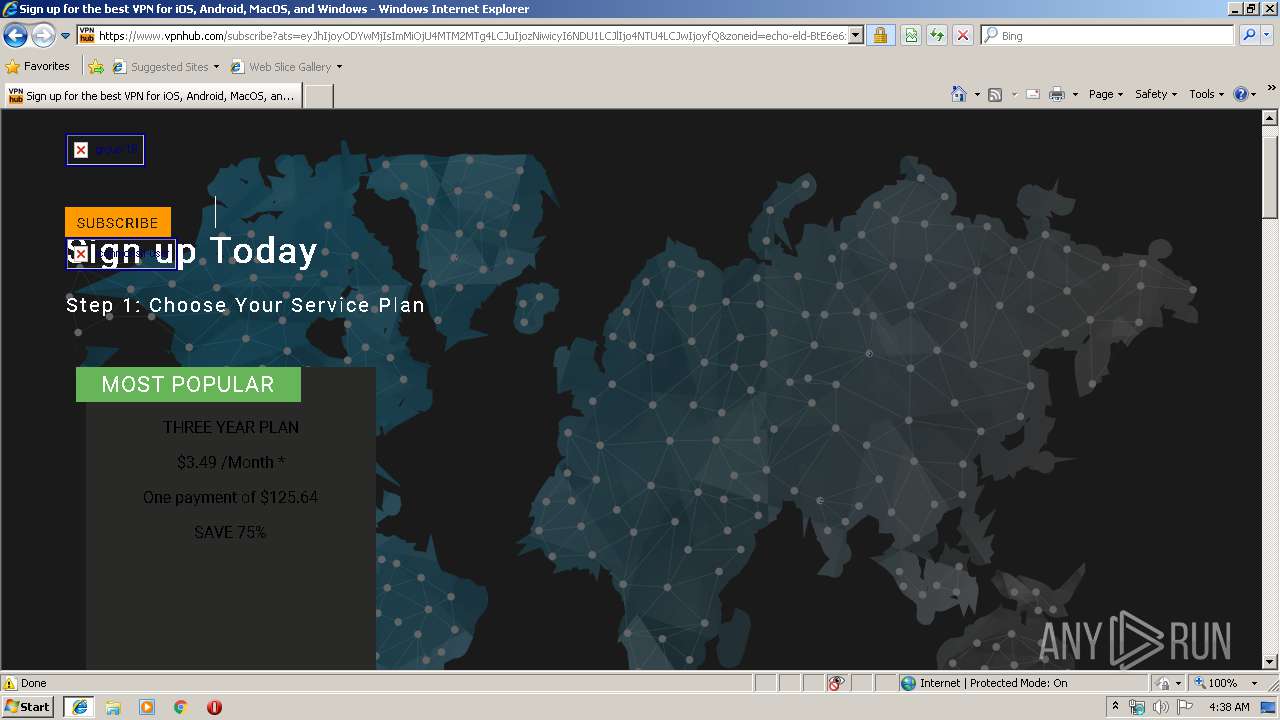The image size is (1280, 720).
Task: Open the Safety menu
Action: 1155,94
